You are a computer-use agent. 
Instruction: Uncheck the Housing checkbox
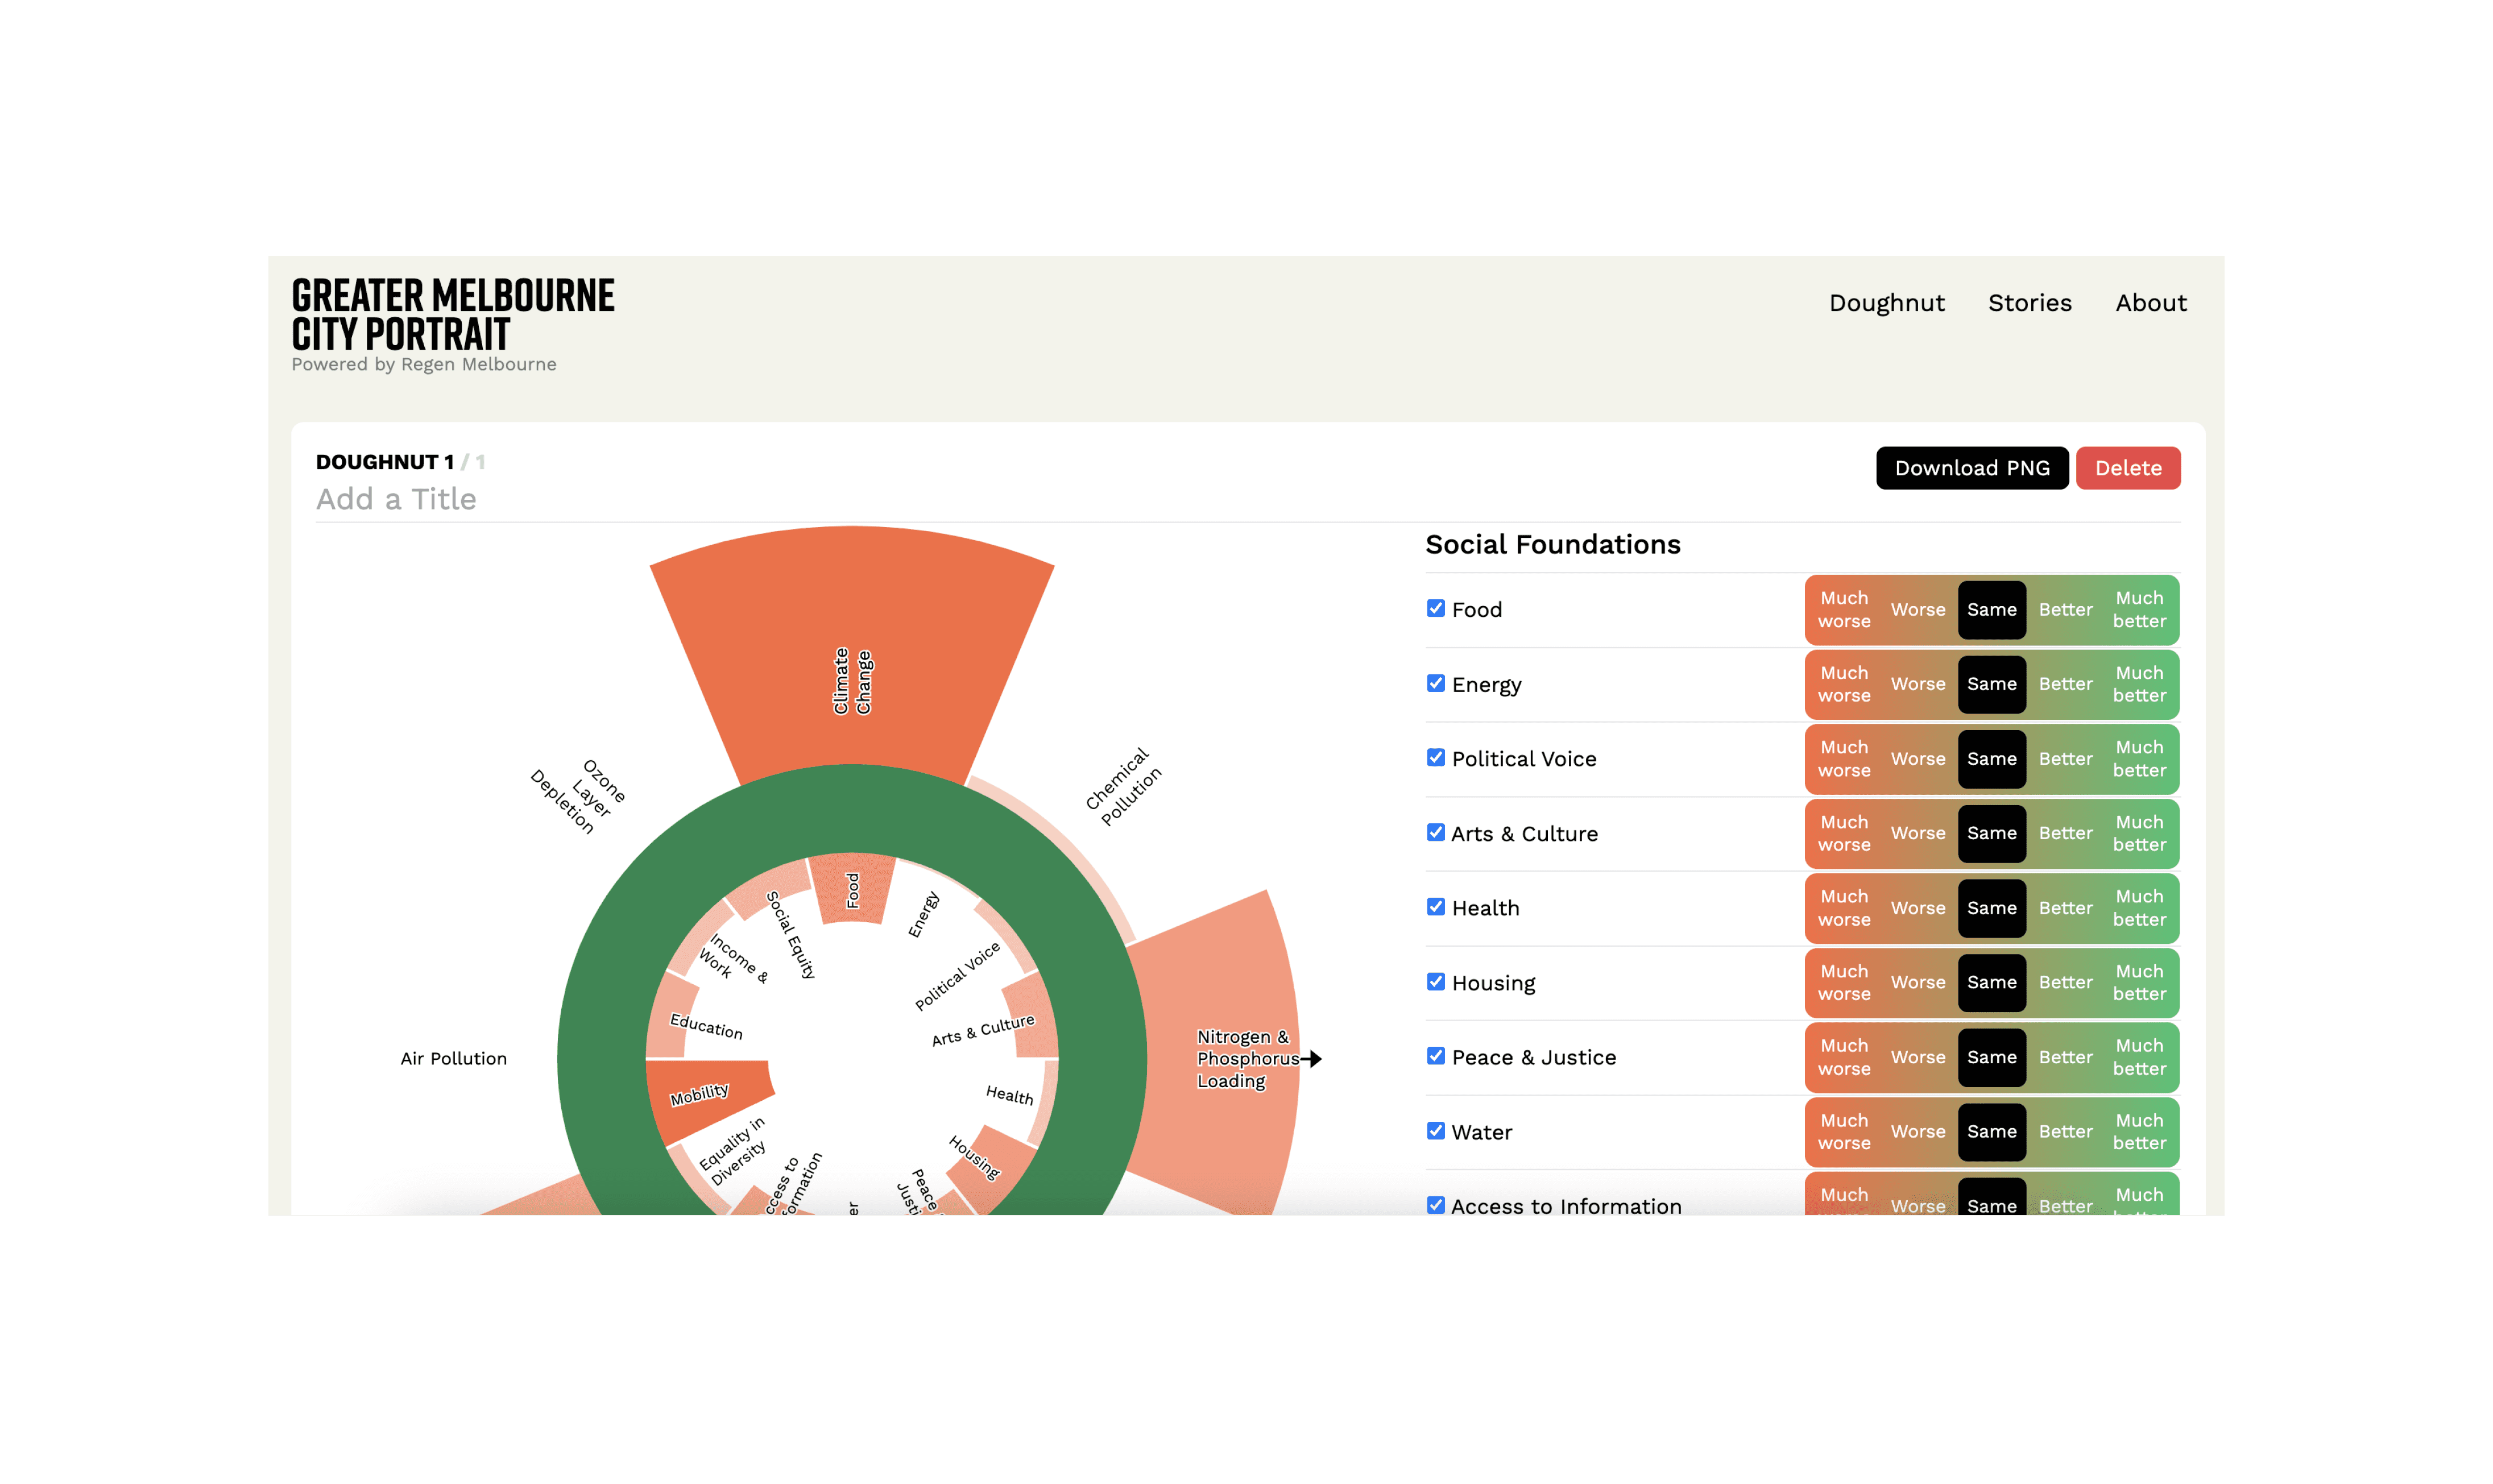[1436, 981]
